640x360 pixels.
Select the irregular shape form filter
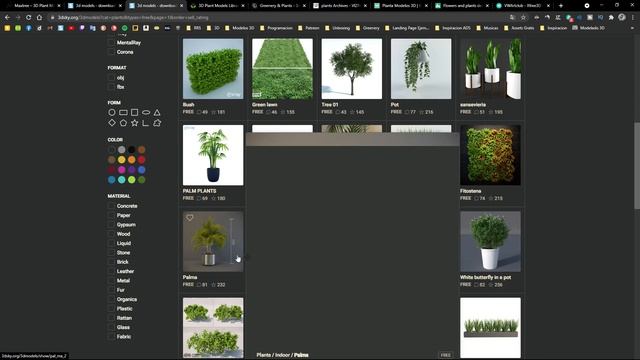click(x=157, y=123)
